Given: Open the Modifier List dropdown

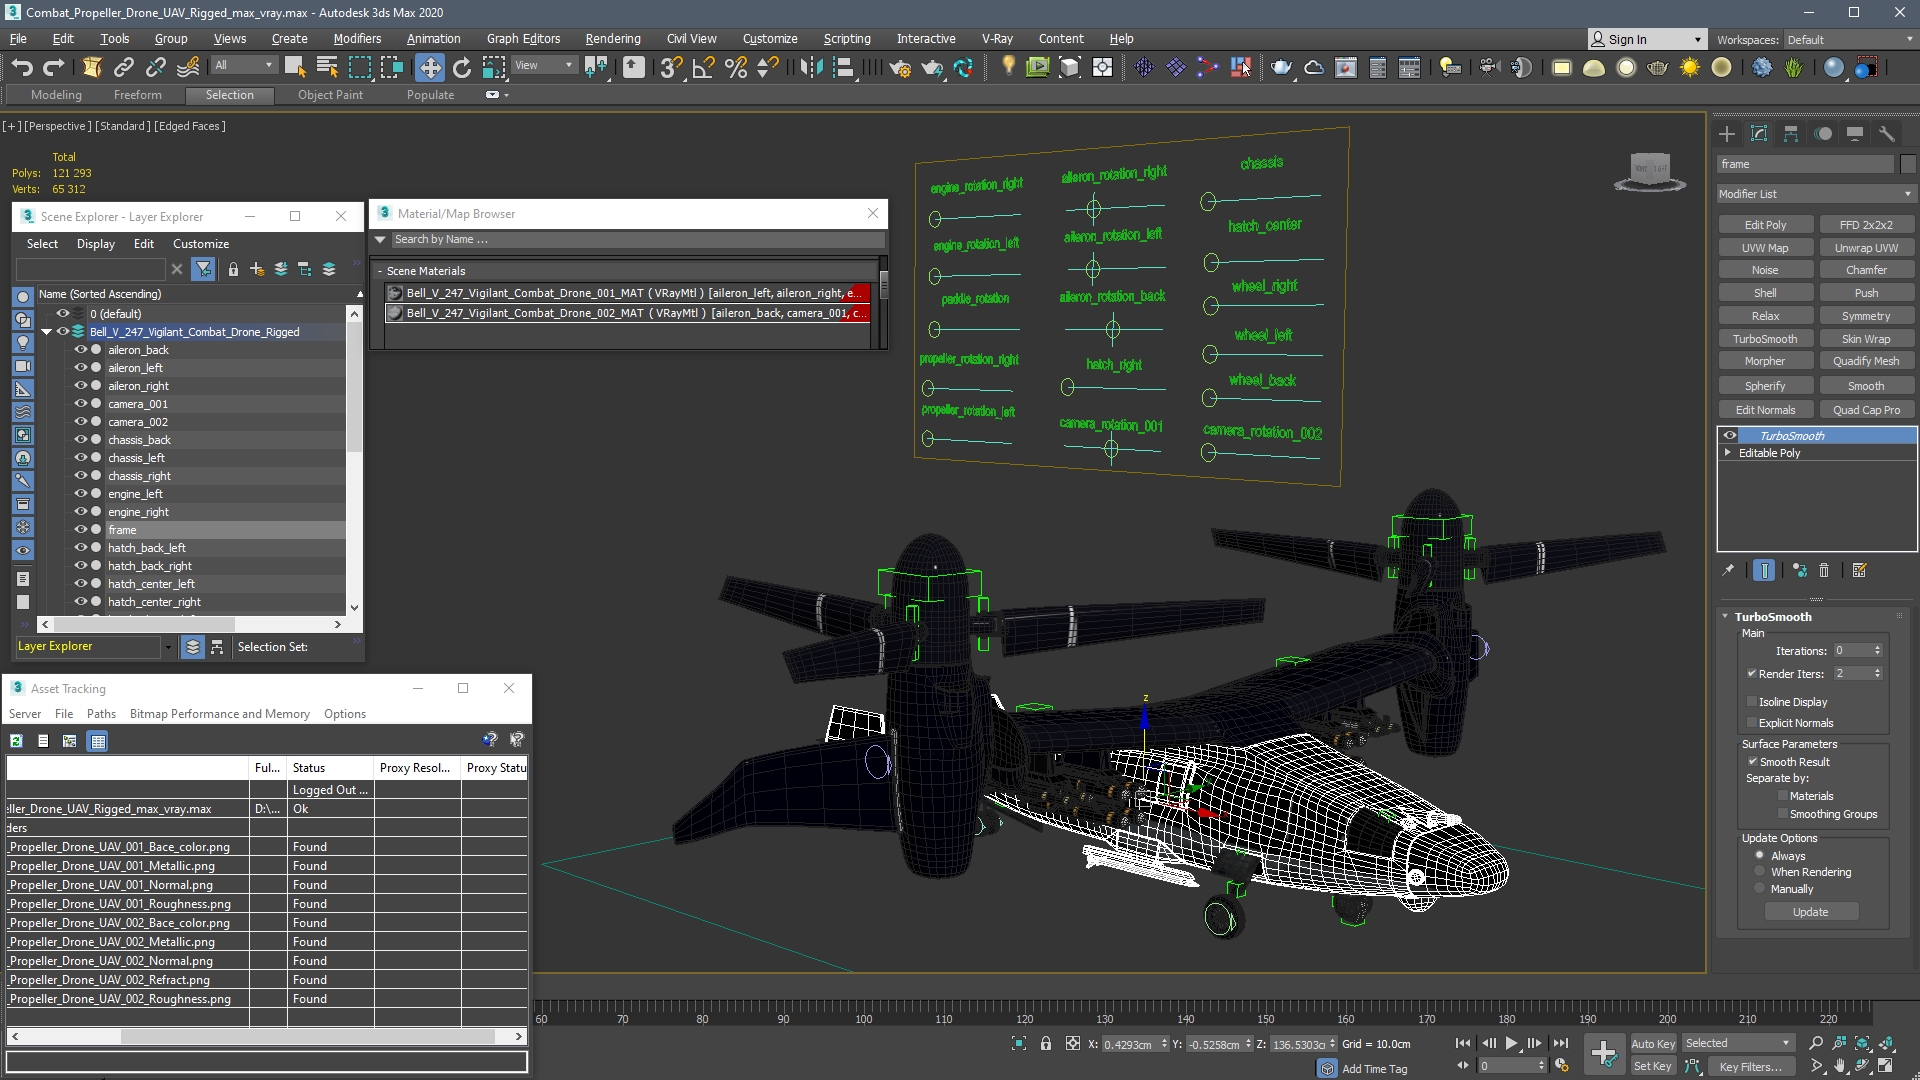Looking at the screenshot, I should tap(1816, 194).
